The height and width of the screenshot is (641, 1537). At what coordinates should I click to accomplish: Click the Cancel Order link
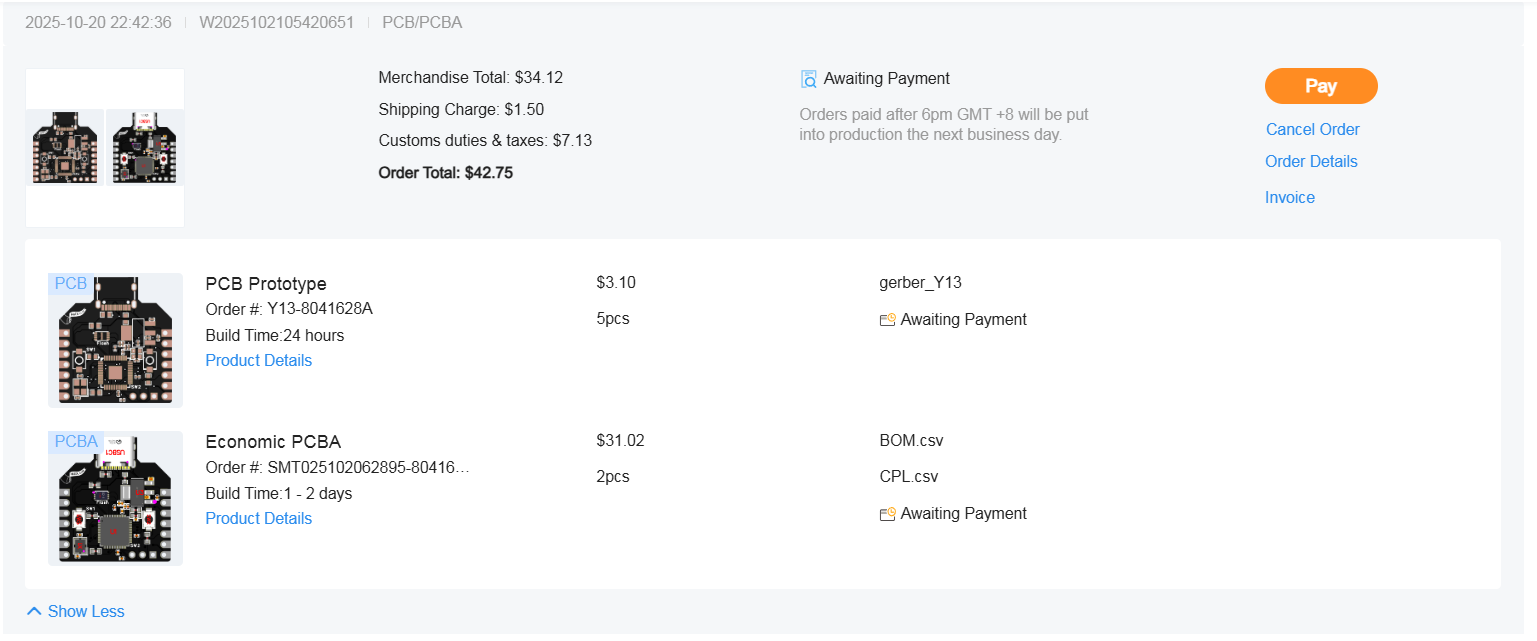pyautogui.click(x=1312, y=129)
